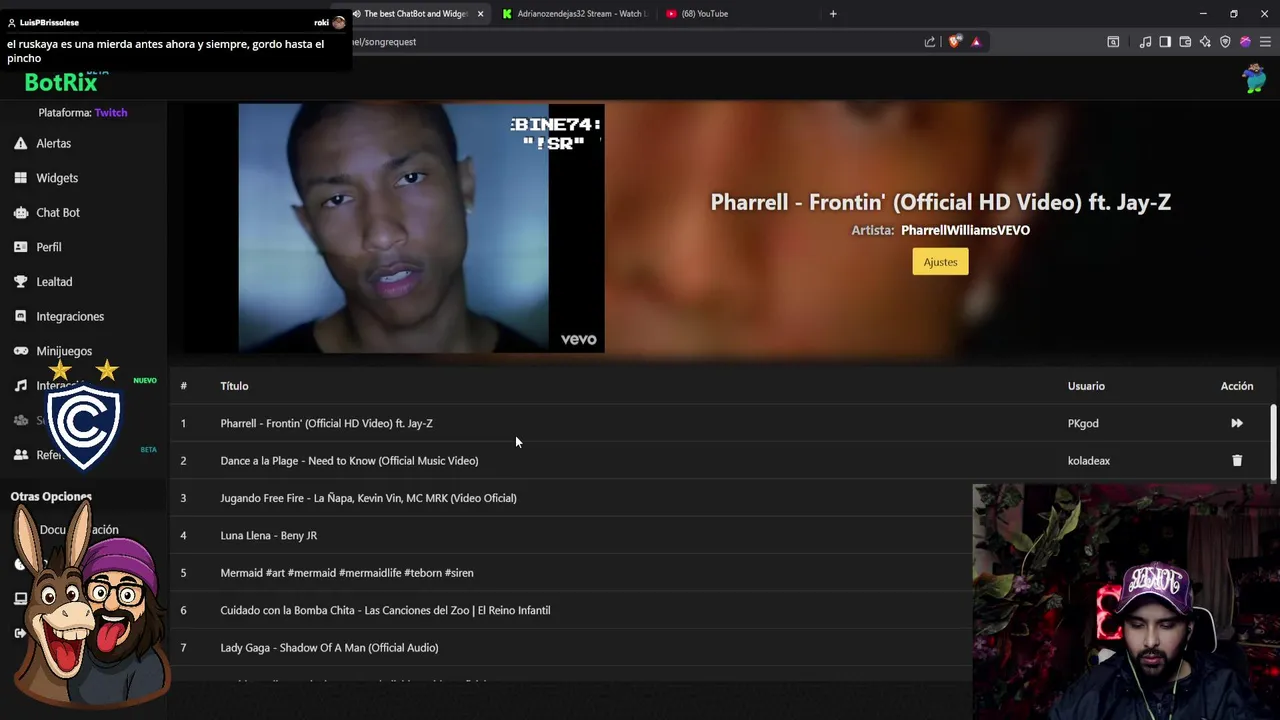Select The best ChatBot and Widgets tab

click(415, 14)
